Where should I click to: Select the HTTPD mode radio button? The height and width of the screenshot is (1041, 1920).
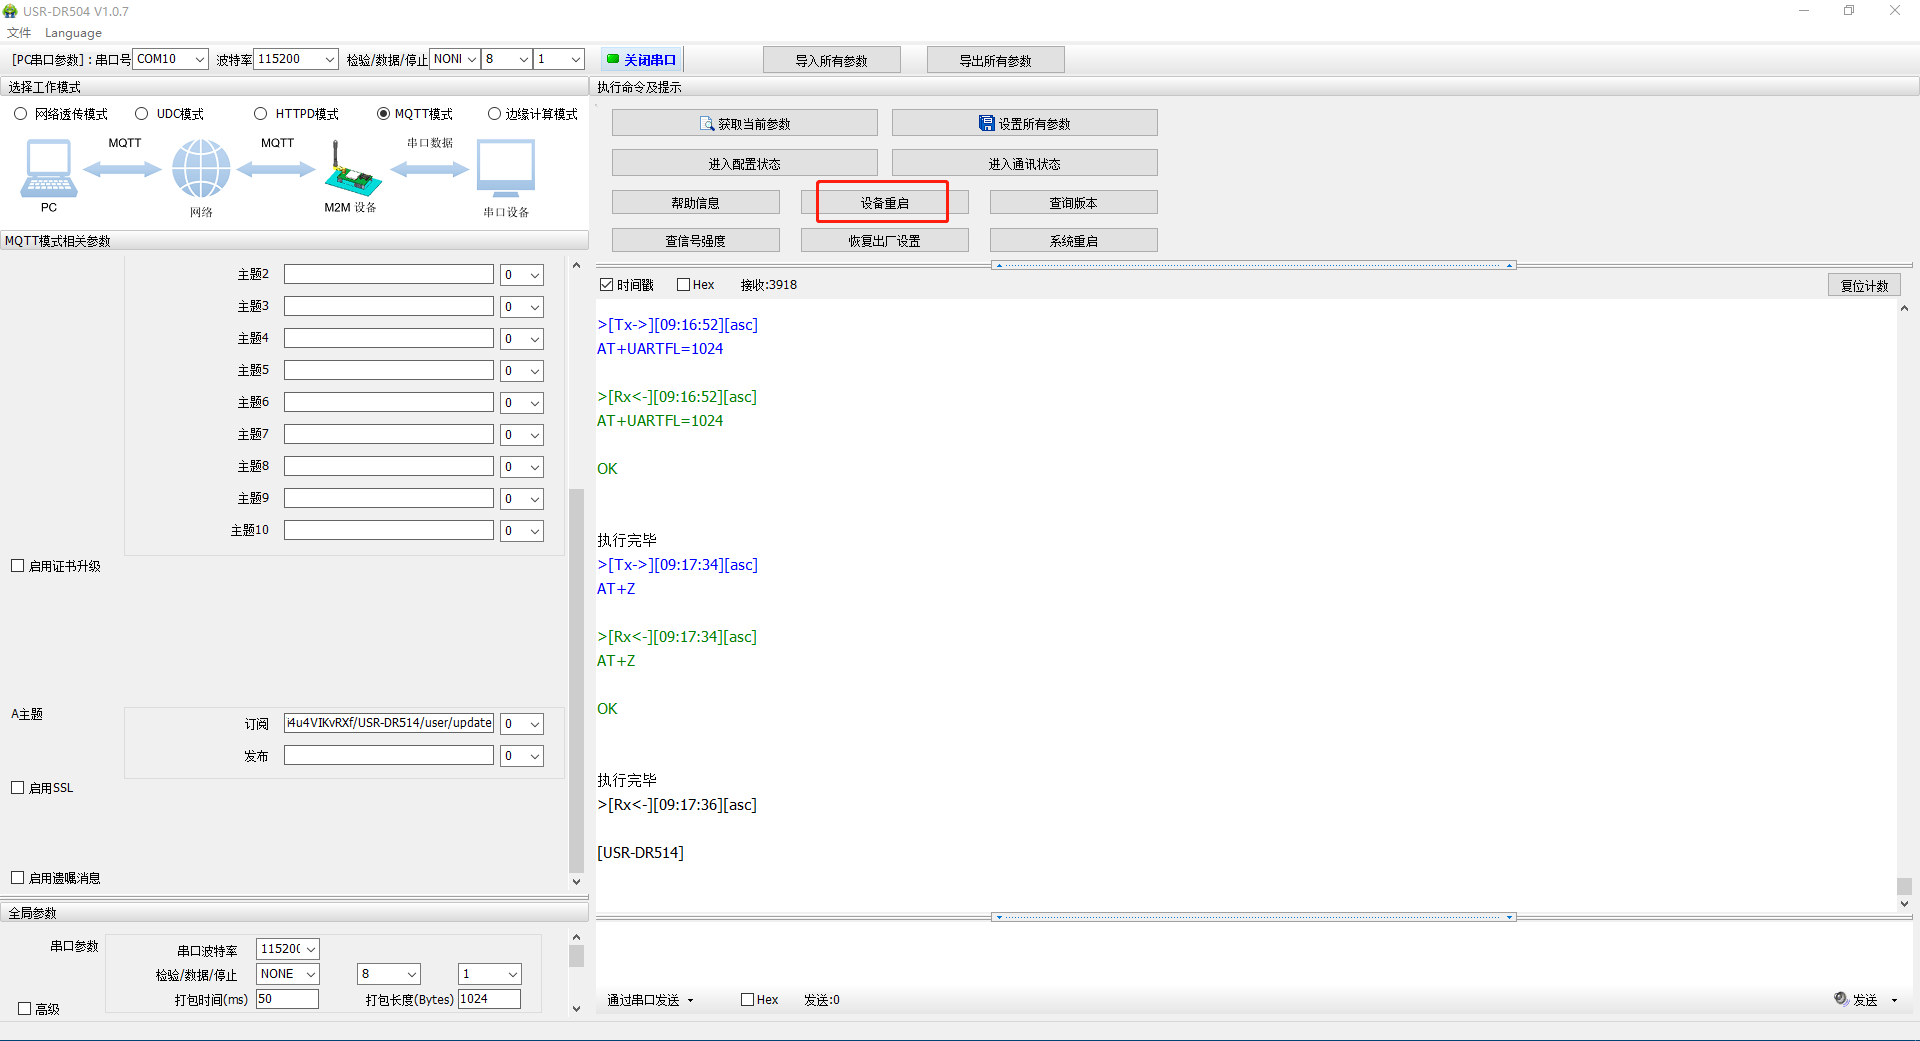261,114
